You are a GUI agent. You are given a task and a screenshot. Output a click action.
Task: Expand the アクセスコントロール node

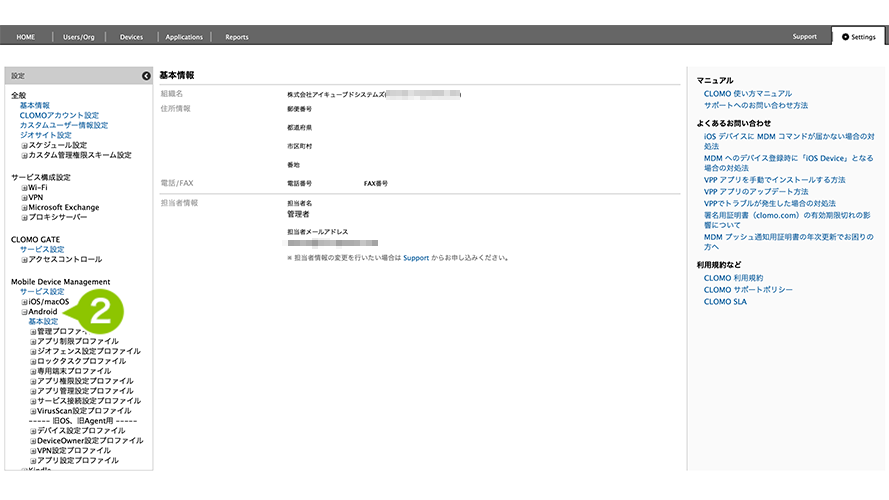tap(24, 260)
